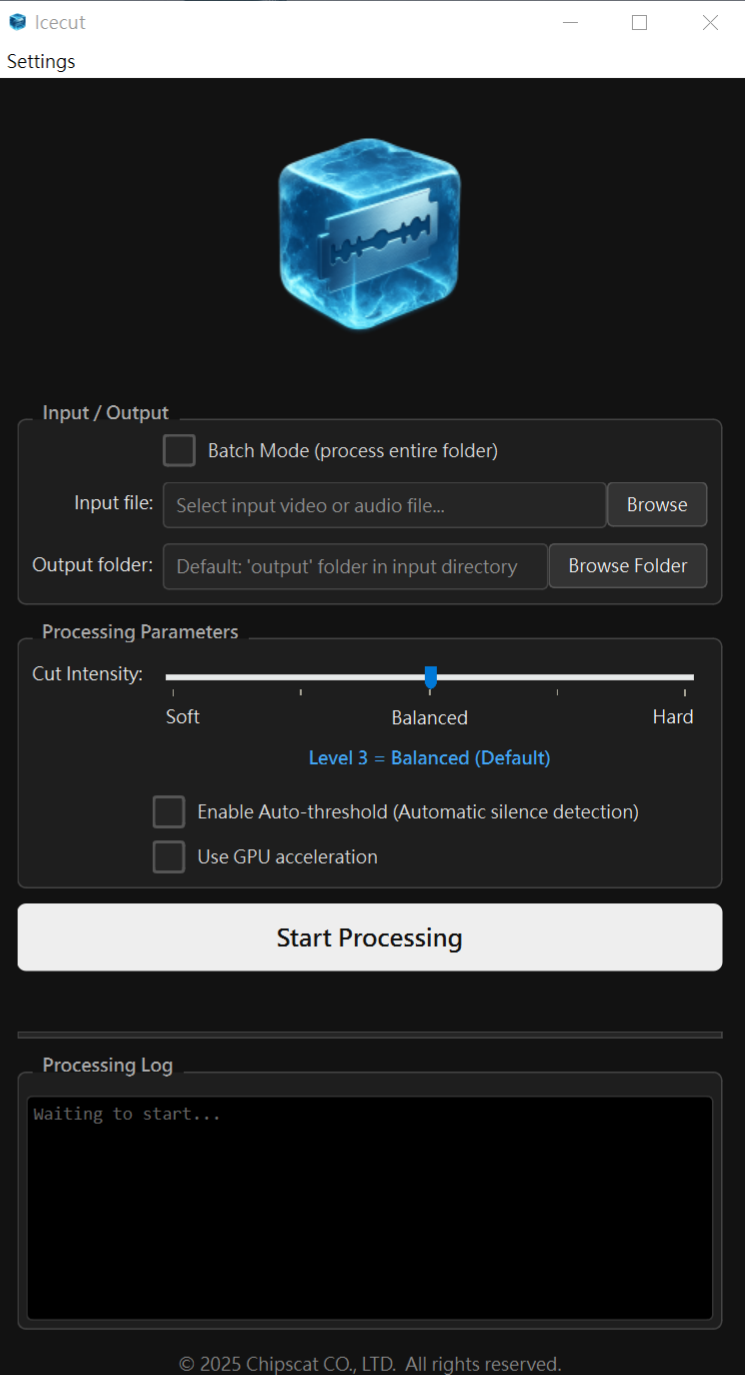Click the progress bar above Processing Log
745x1375 pixels.
click(369, 1035)
